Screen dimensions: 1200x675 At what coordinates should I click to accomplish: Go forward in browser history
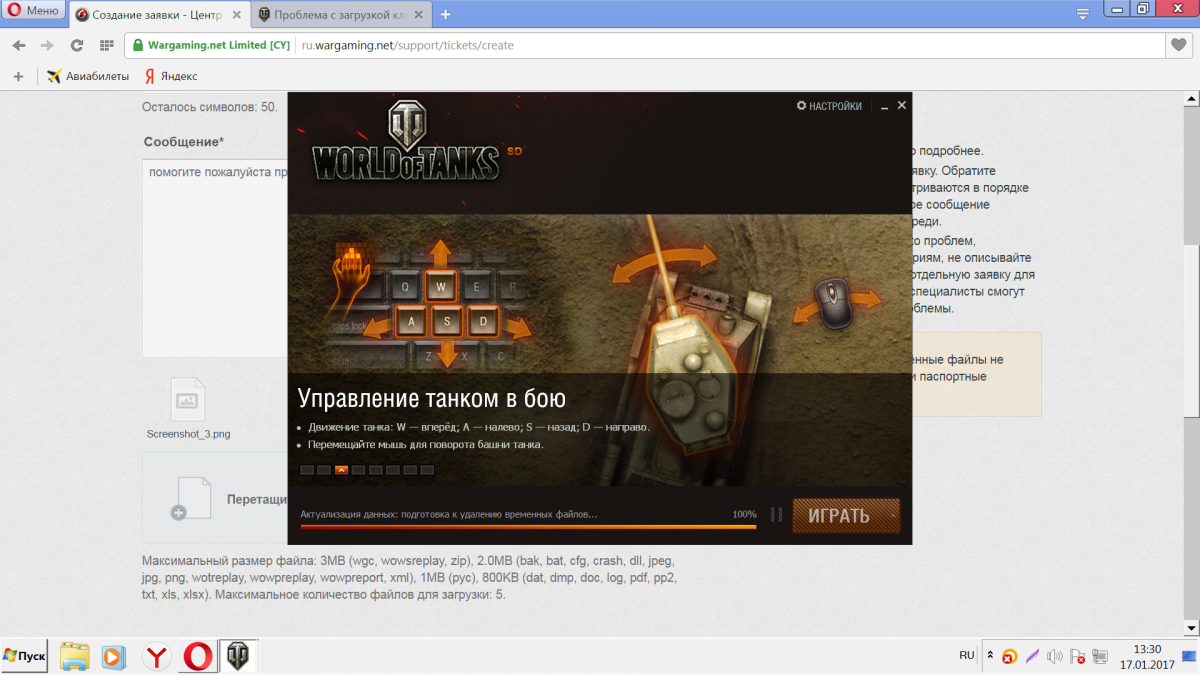point(47,45)
